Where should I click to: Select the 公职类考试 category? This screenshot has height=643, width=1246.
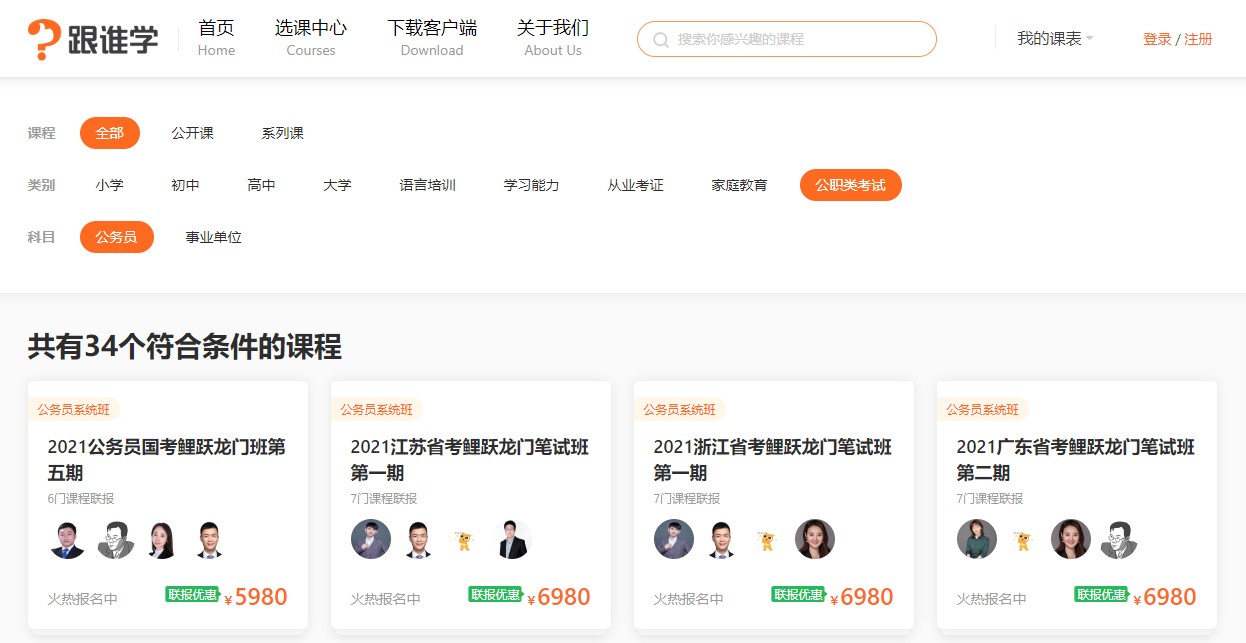coord(851,184)
